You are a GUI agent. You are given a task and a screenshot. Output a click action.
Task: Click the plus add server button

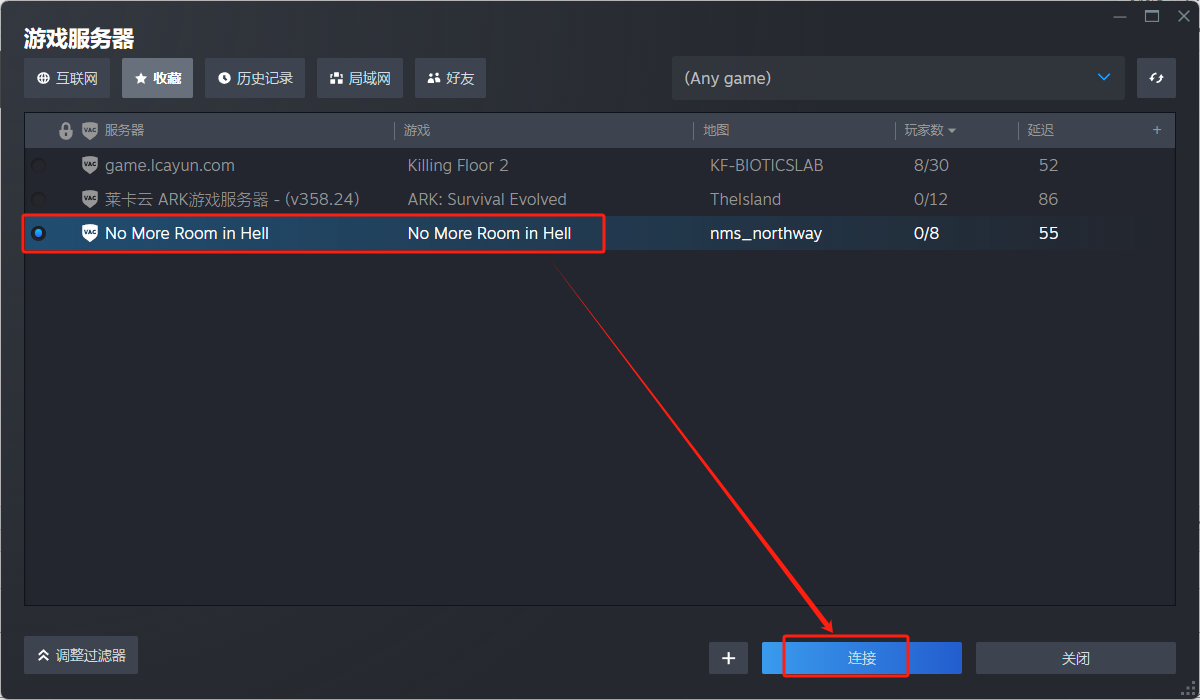(728, 658)
